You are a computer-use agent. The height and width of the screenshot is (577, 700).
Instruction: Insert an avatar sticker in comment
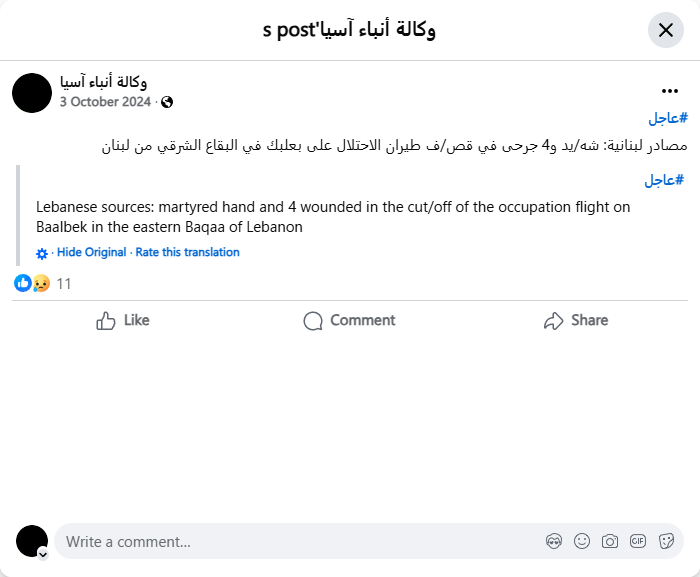[554, 541]
